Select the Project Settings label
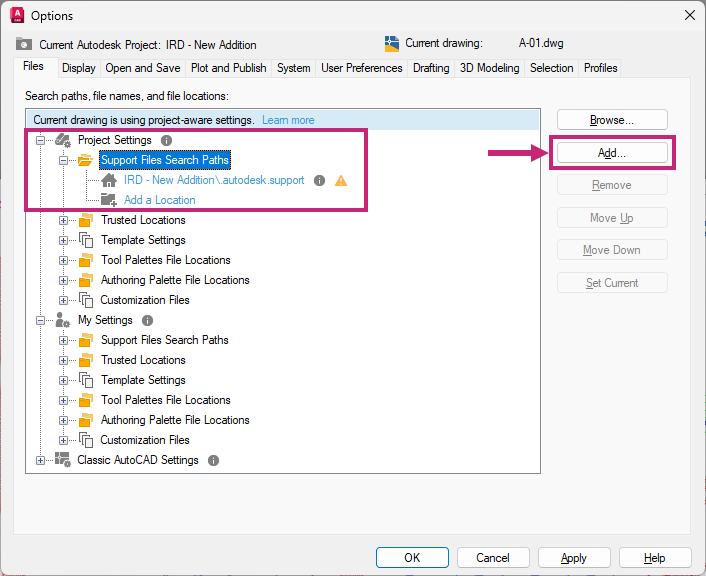Screen dimensions: 706x576 point(114,140)
